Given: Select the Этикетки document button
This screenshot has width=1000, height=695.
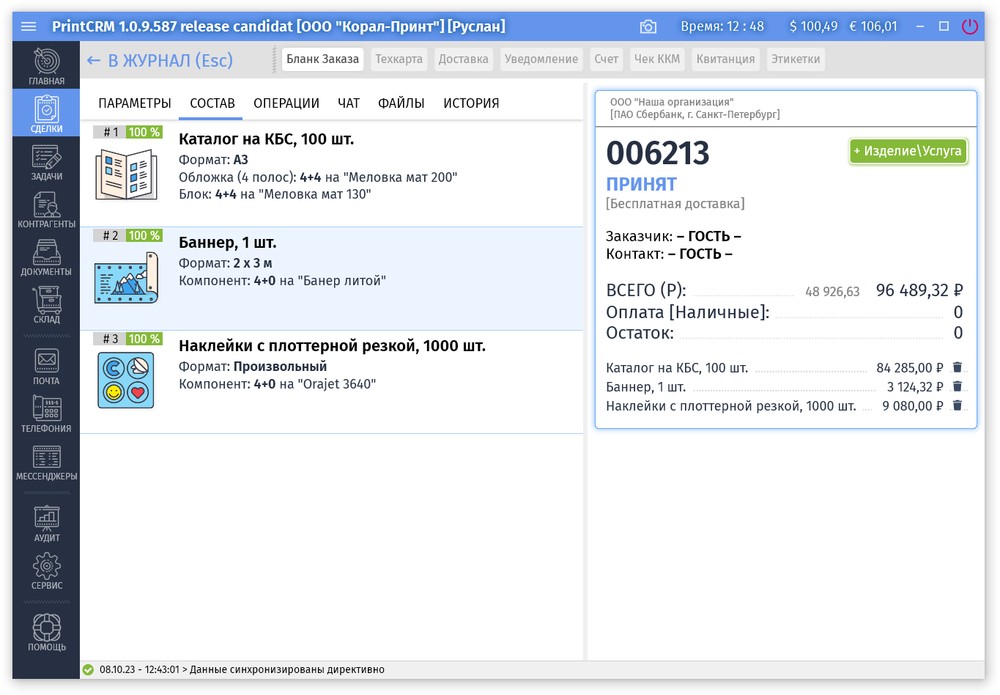Looking at the screenshot, I should [x=796, y=59].
